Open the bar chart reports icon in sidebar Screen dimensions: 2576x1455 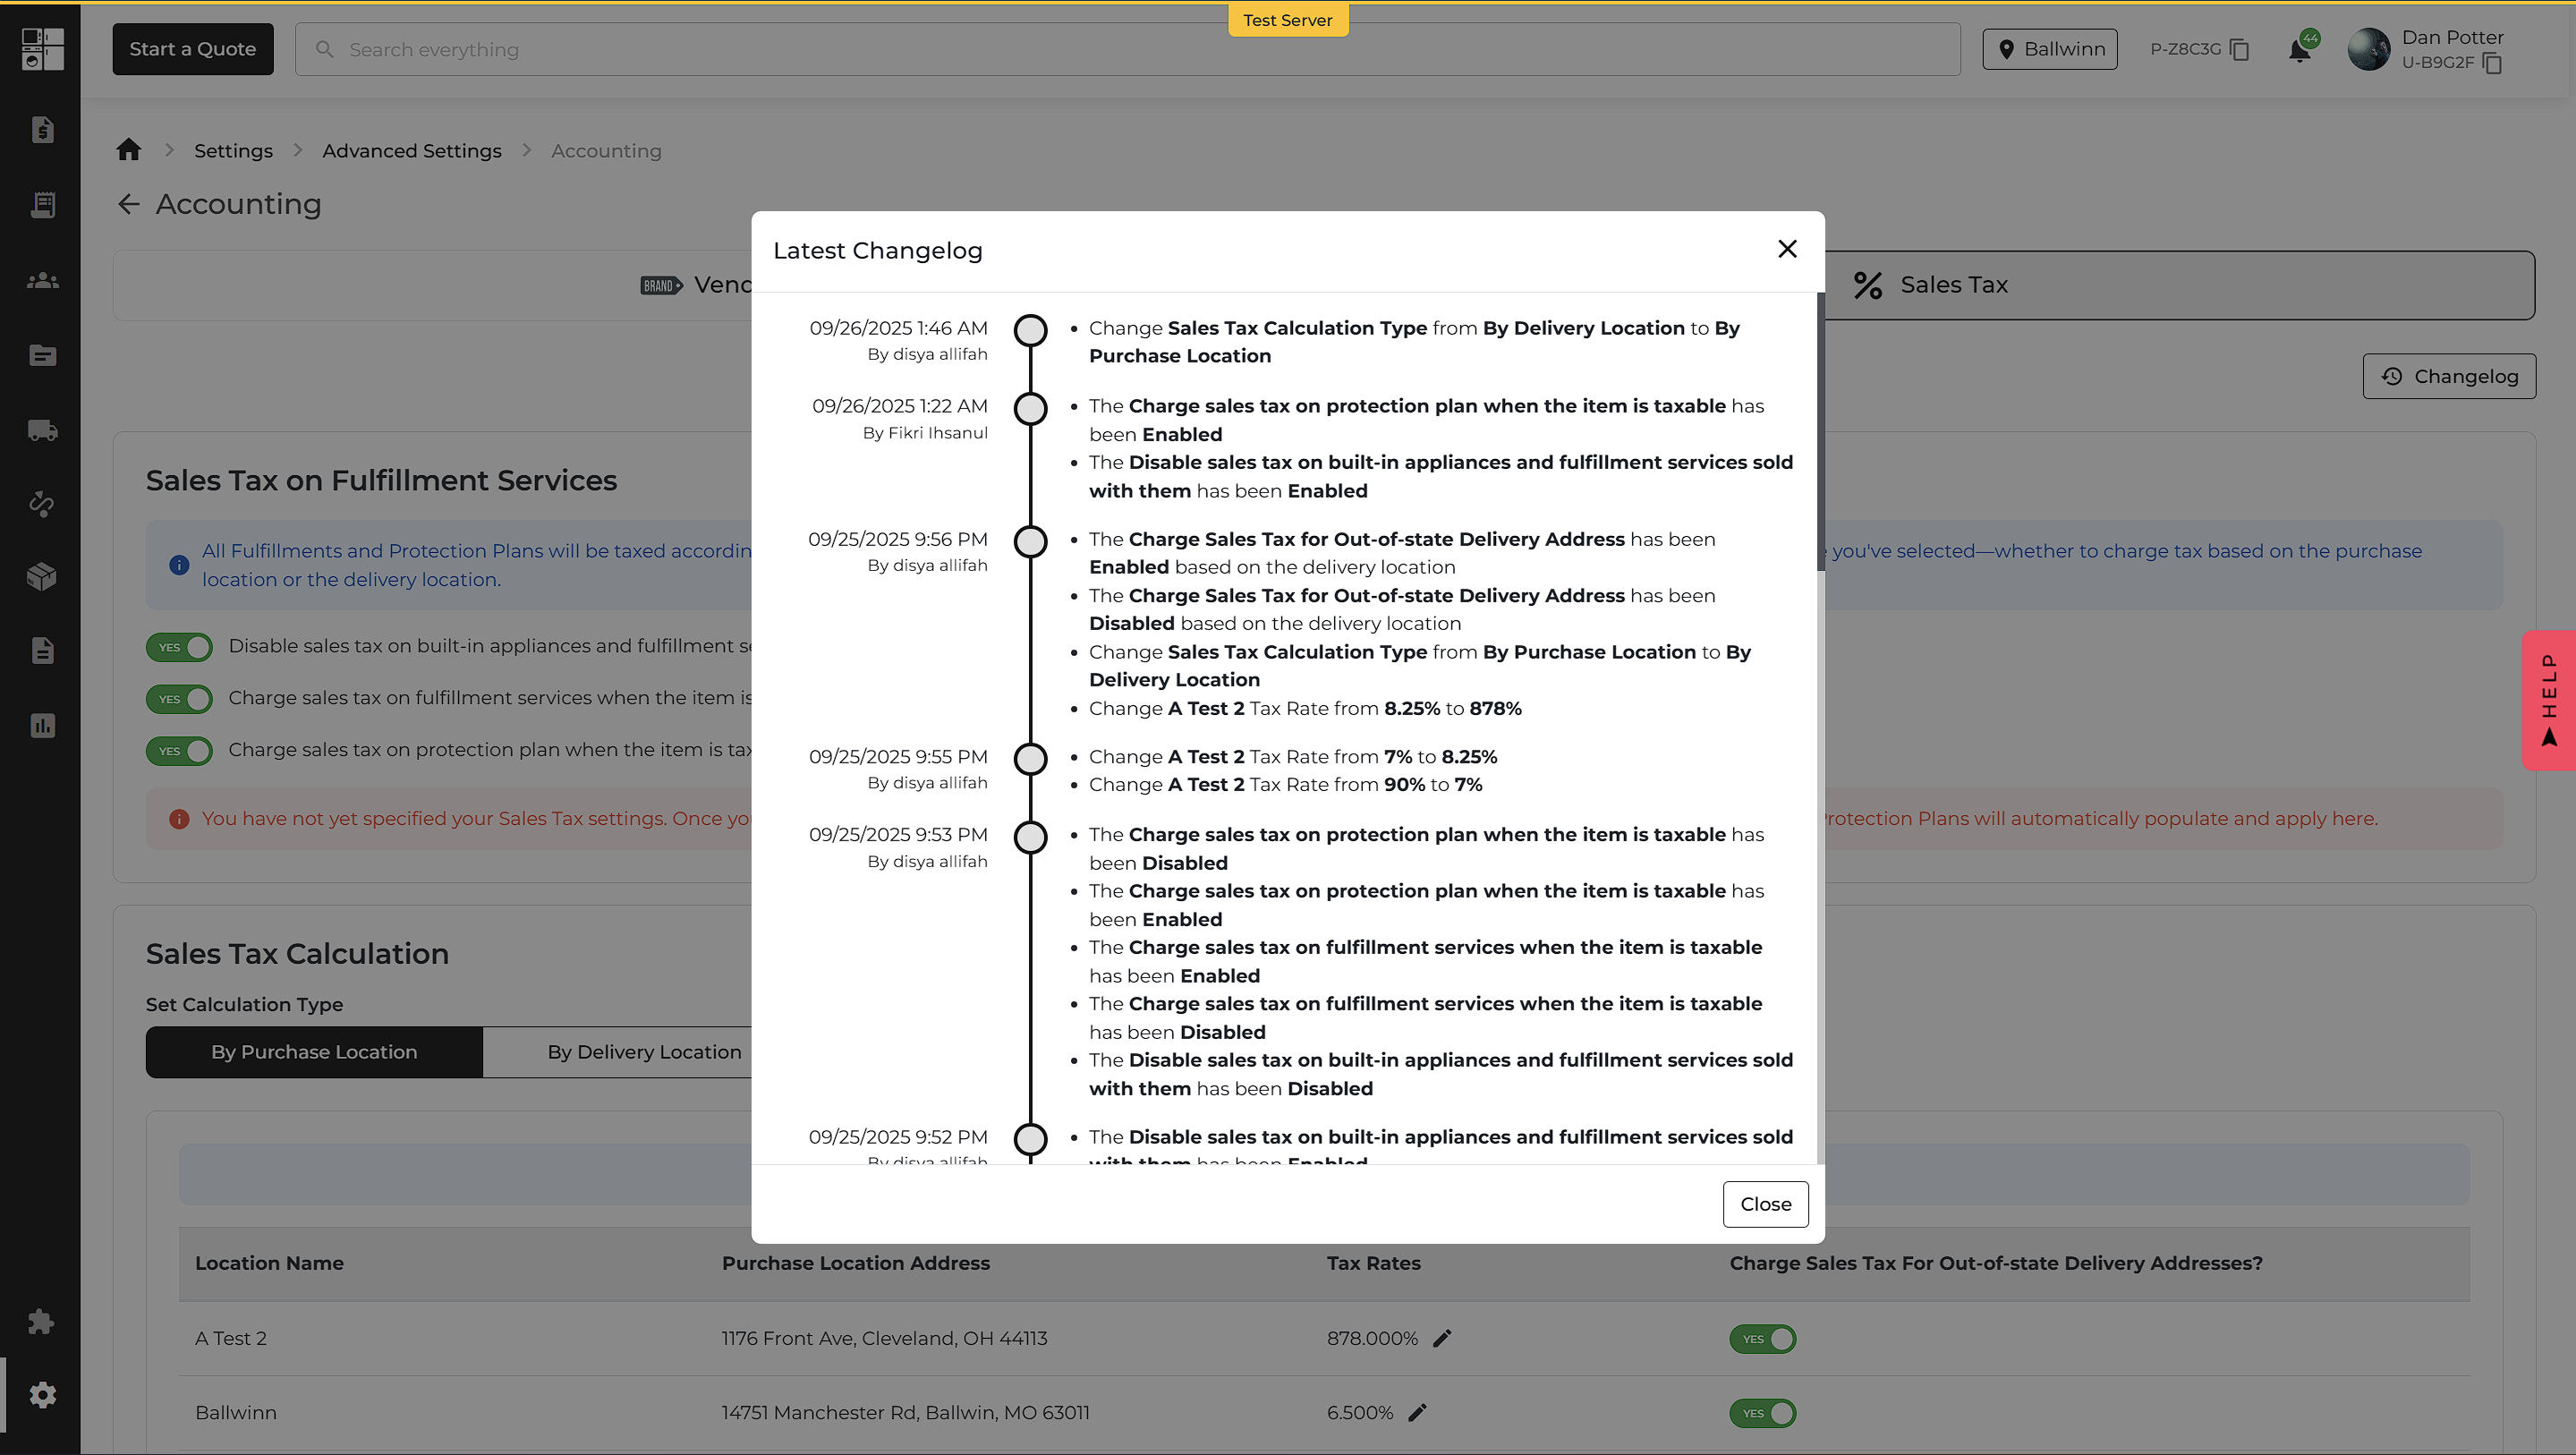click(42, 725)
